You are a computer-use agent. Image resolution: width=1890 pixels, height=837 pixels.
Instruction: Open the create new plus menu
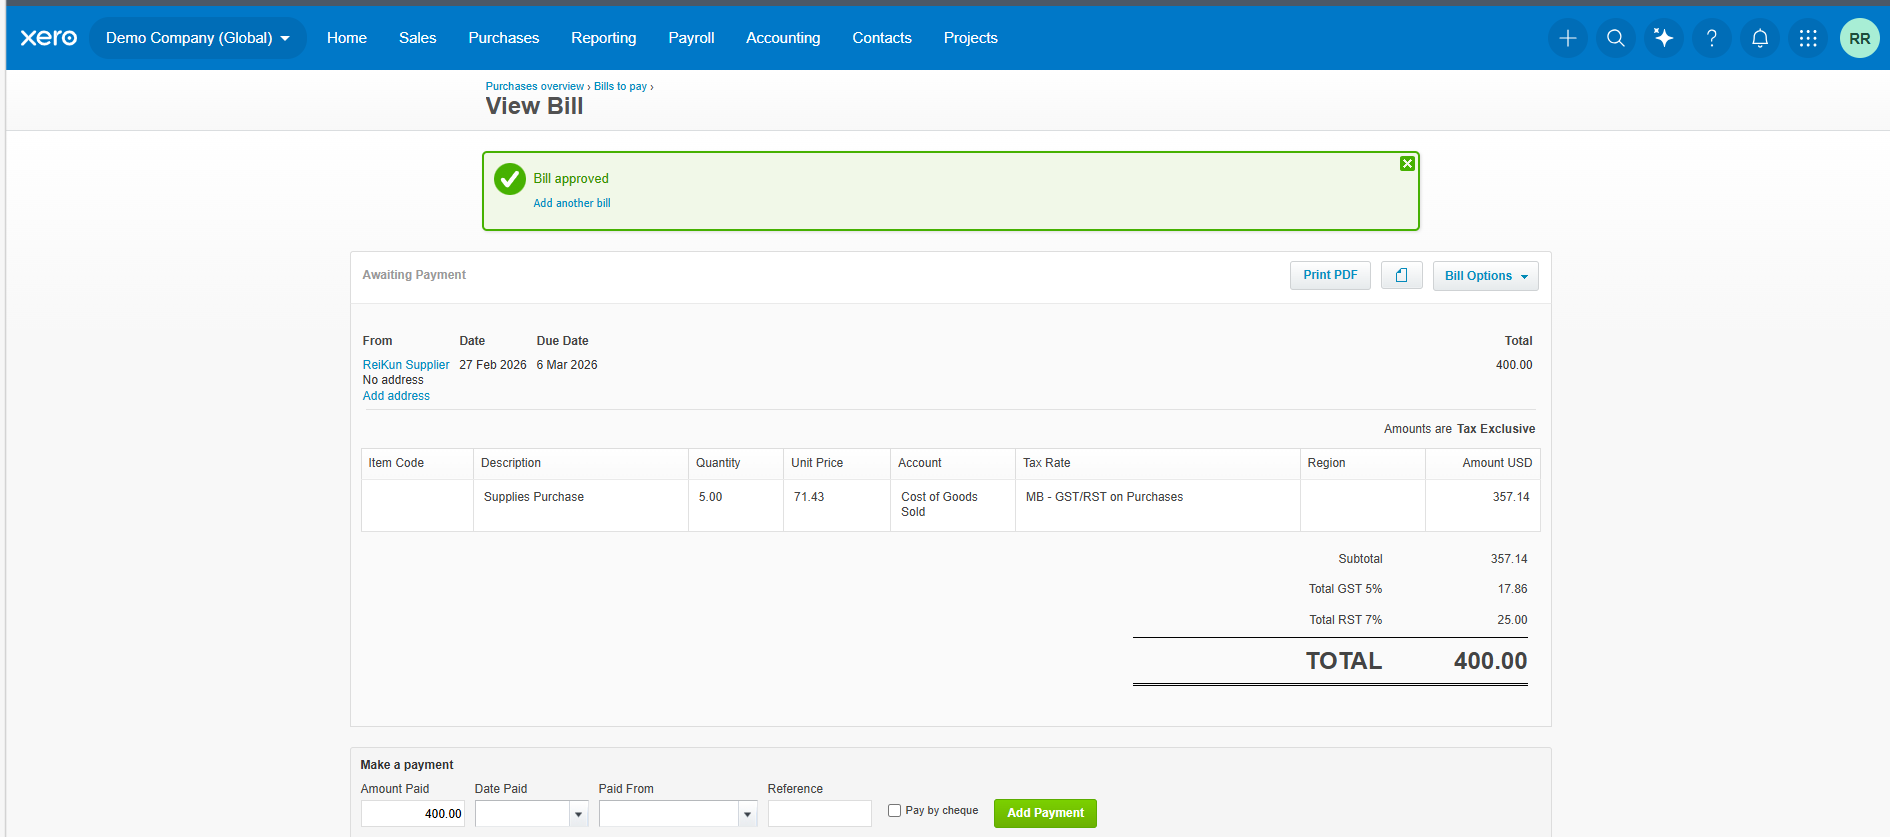coord(1568,38)
